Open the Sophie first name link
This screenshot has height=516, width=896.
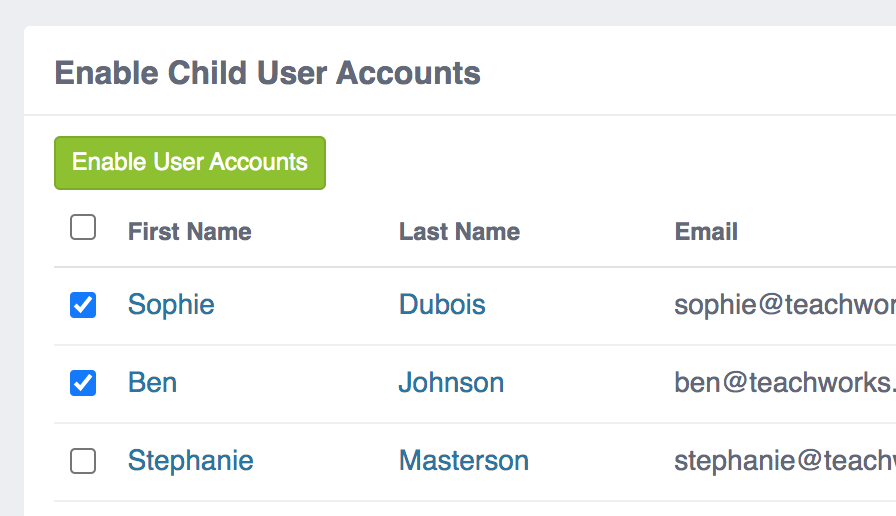point(171,304)
